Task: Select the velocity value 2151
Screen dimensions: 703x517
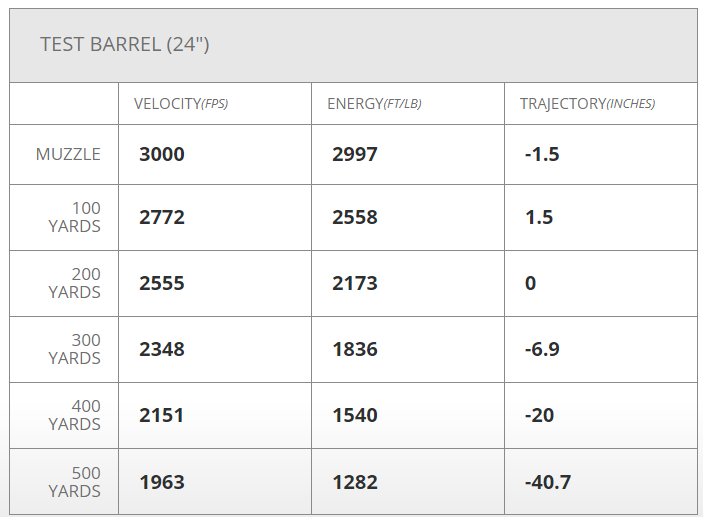Action: (162, 415)
